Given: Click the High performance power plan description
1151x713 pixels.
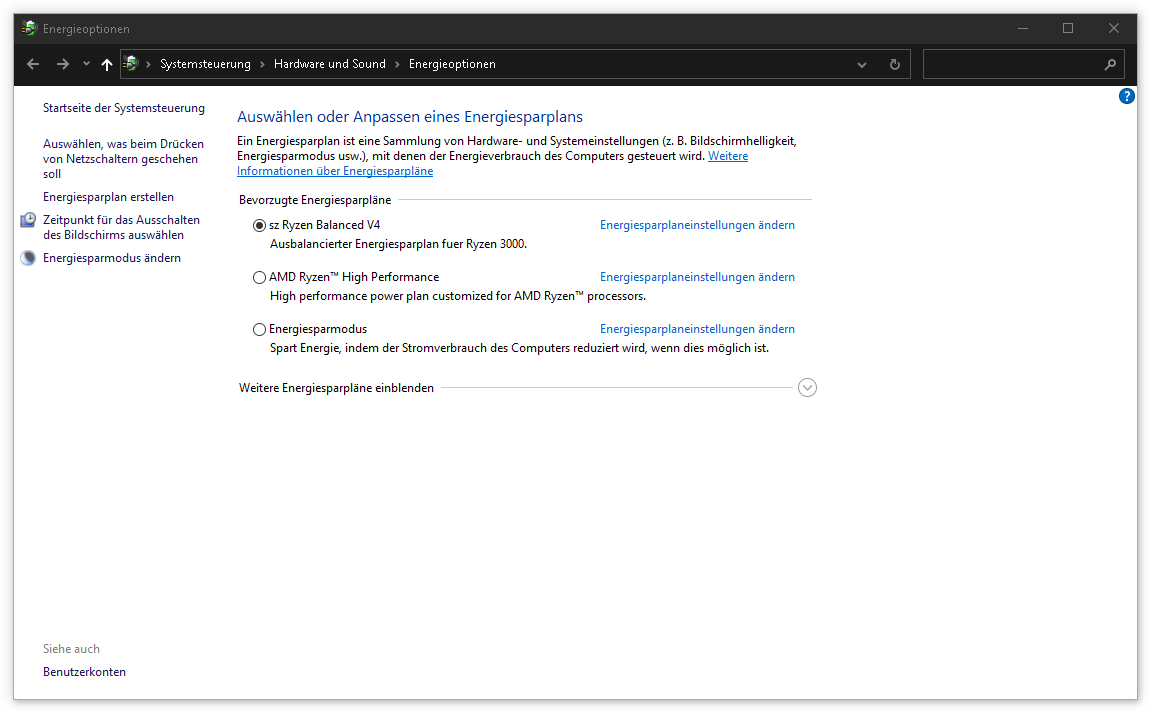Looking at the screenshot, I should pyautogui.click(x=458, y=296).
